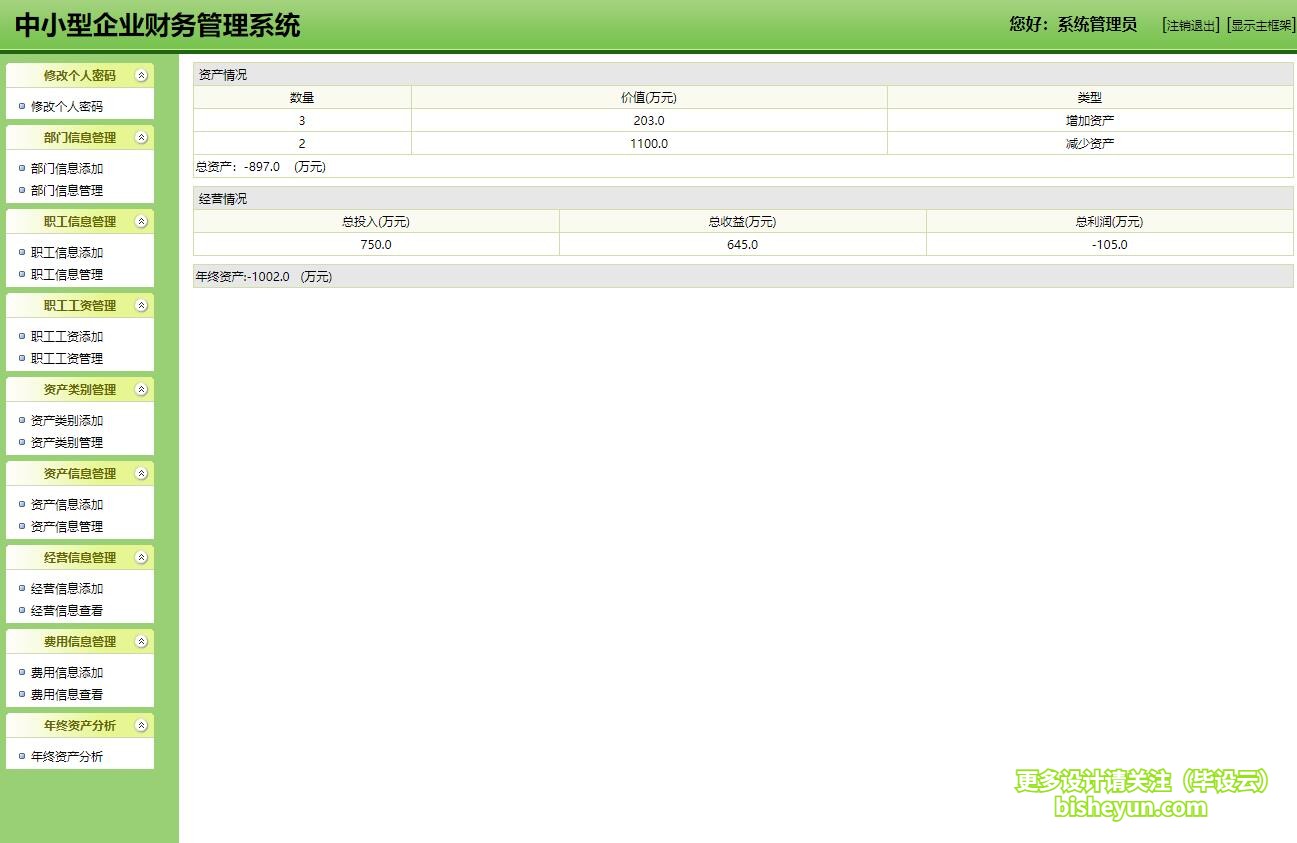Image resolution: width=1297 pixels, height=843 pixels.
Task: Collapse the 修改个人密码 panel chevron
Action: tap(141, 76)
